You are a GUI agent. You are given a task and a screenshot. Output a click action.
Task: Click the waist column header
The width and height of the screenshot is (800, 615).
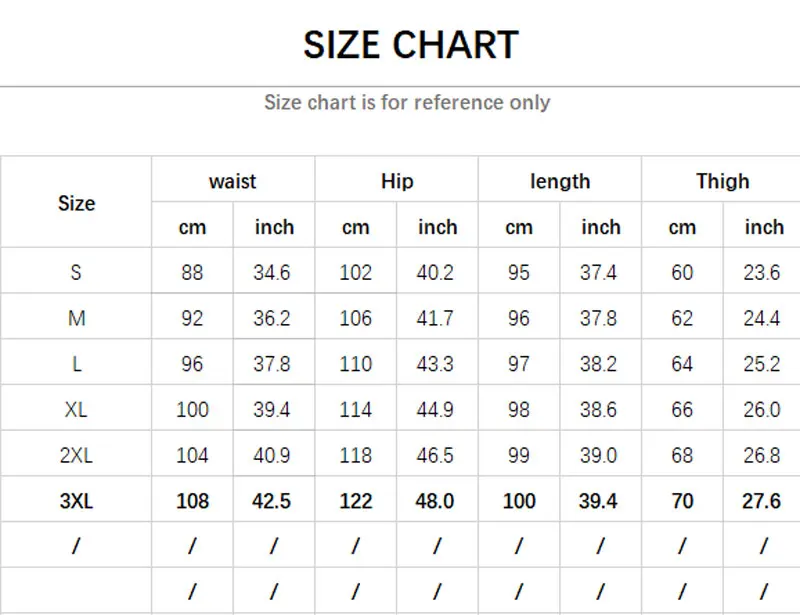click(x=232, y=181)
